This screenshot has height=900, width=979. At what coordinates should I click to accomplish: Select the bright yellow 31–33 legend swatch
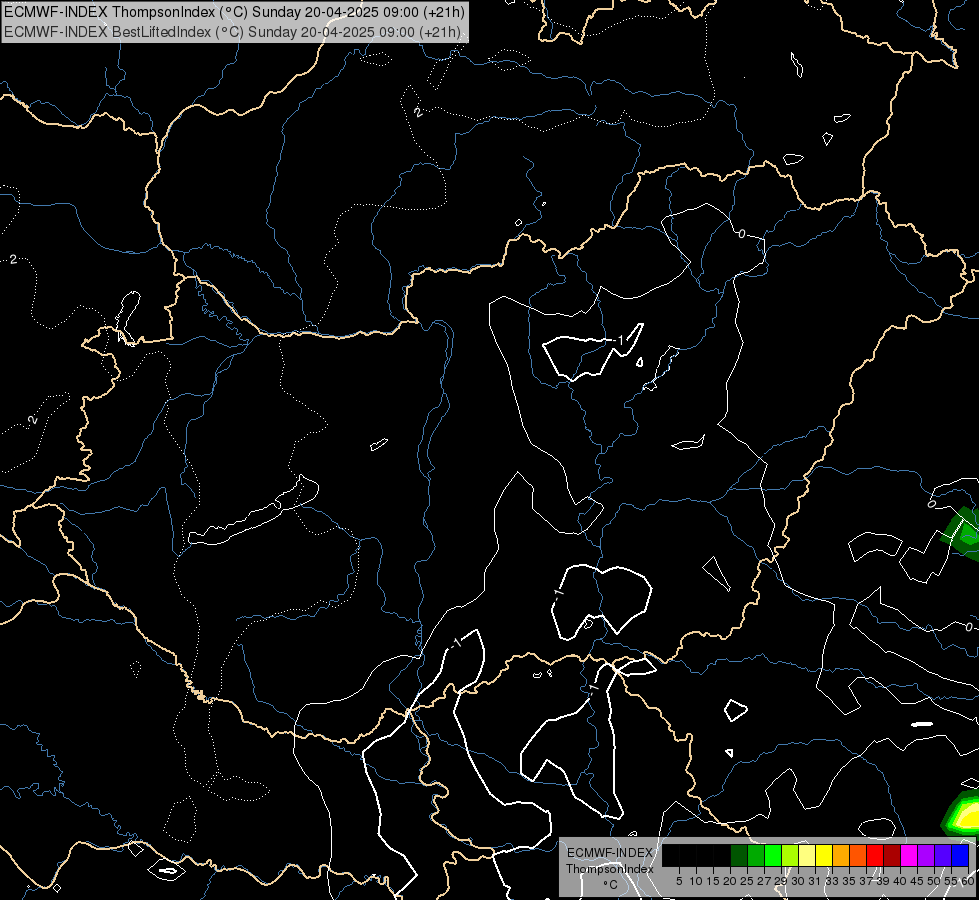824,855
